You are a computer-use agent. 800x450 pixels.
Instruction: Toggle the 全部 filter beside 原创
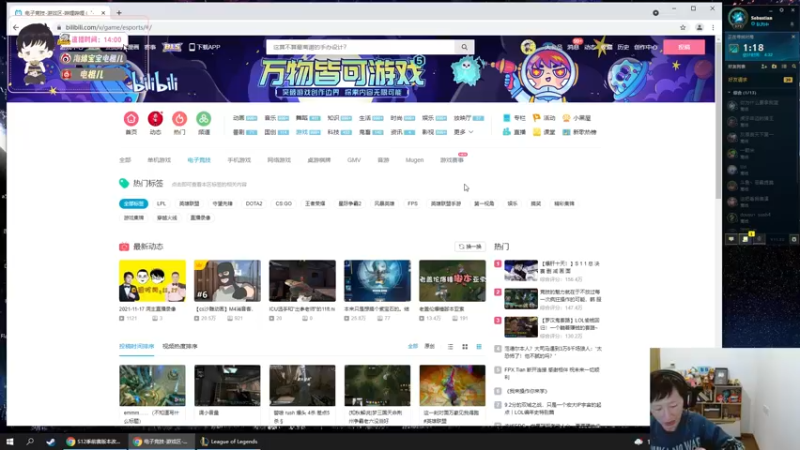[413, 346]
